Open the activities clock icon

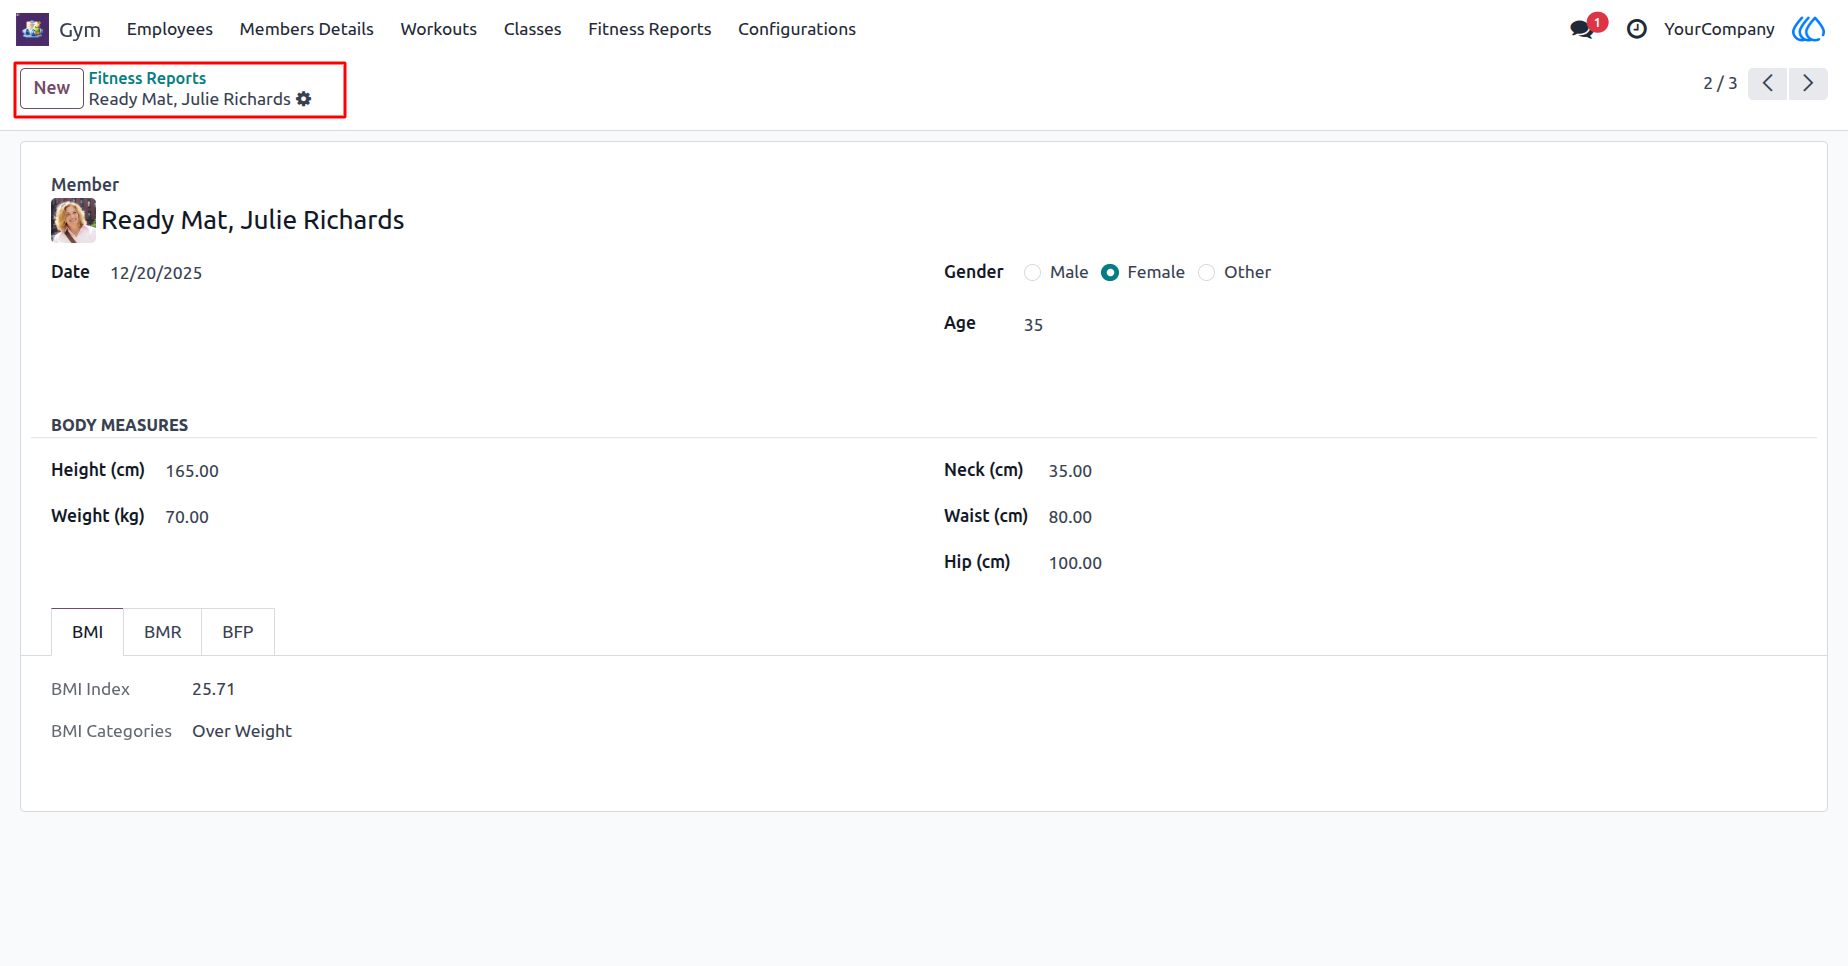pos(1637,29)
